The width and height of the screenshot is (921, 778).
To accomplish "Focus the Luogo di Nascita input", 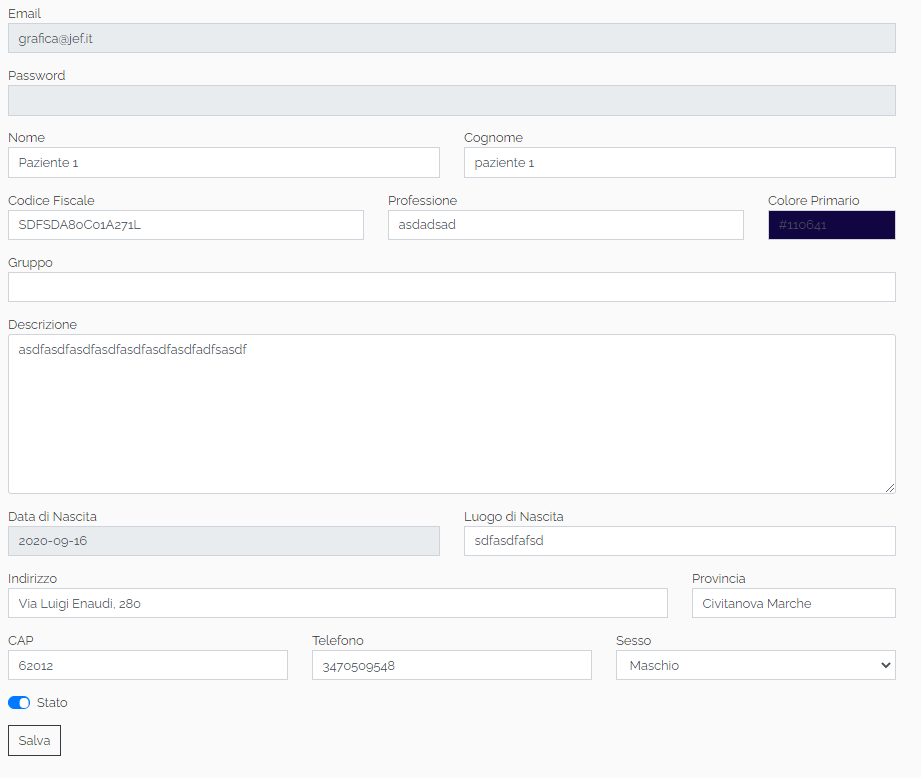I will tap(679, 541).
